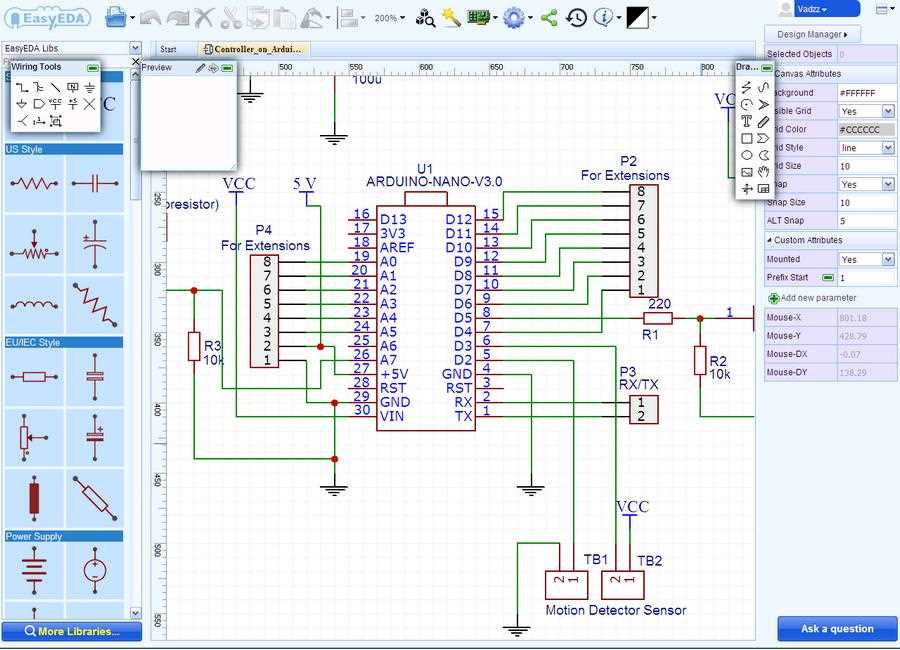Open the Design Manager button
The image size is (900, 650).
point(812,34)
